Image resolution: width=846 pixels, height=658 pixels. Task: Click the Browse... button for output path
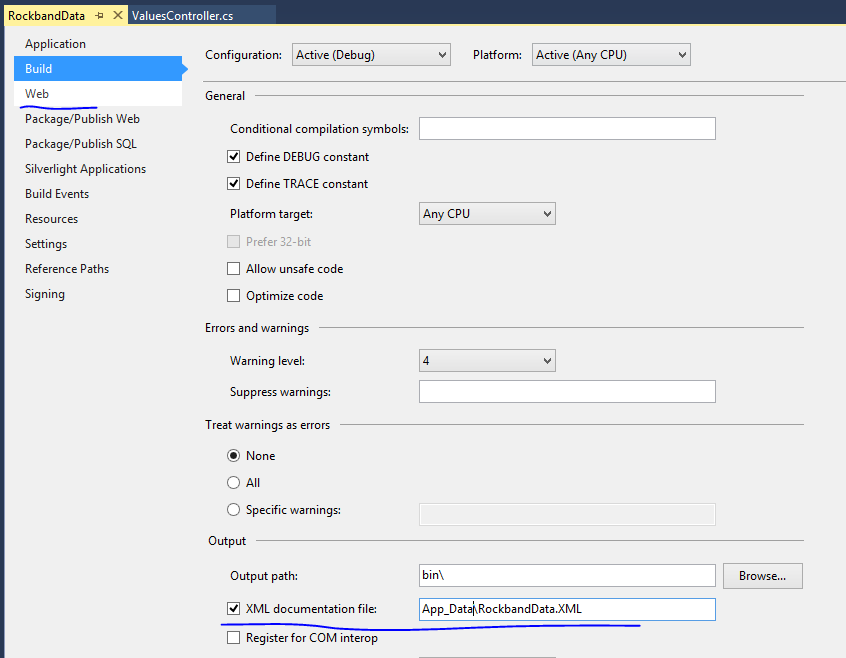coord(763,576)
